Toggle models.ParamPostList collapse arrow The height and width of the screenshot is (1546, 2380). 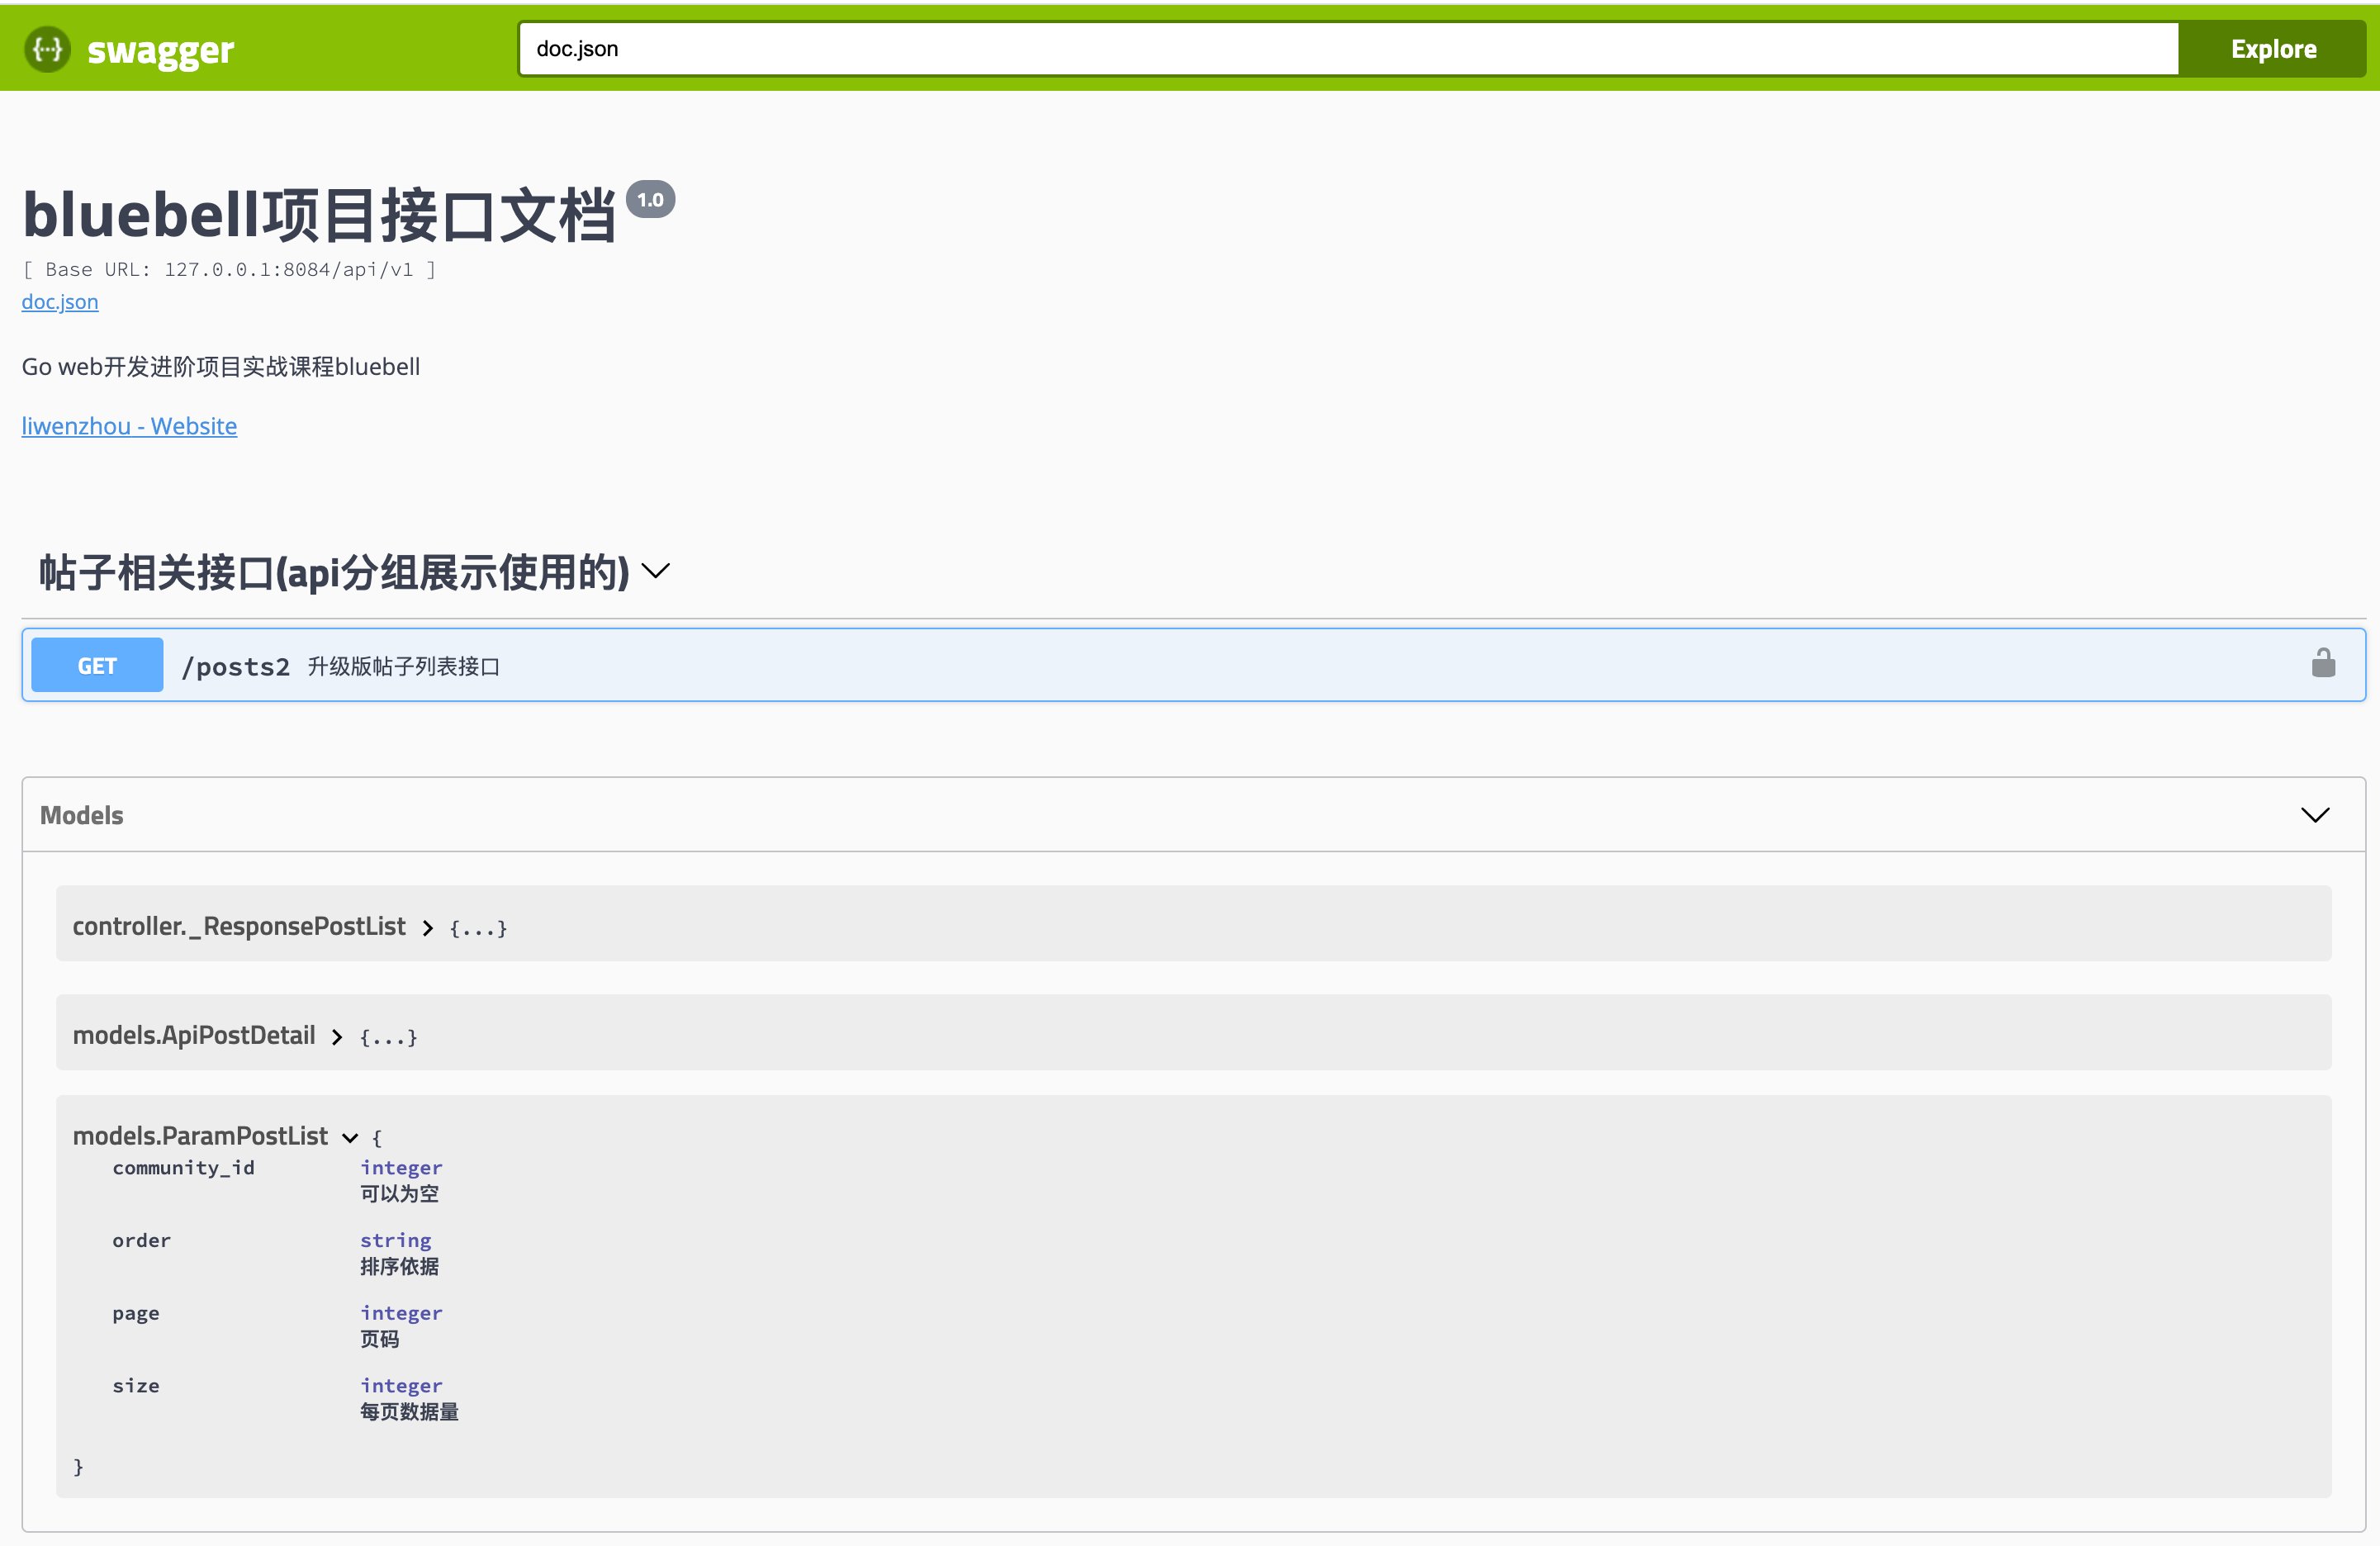pyautogui.click(x=347, y=1135)
